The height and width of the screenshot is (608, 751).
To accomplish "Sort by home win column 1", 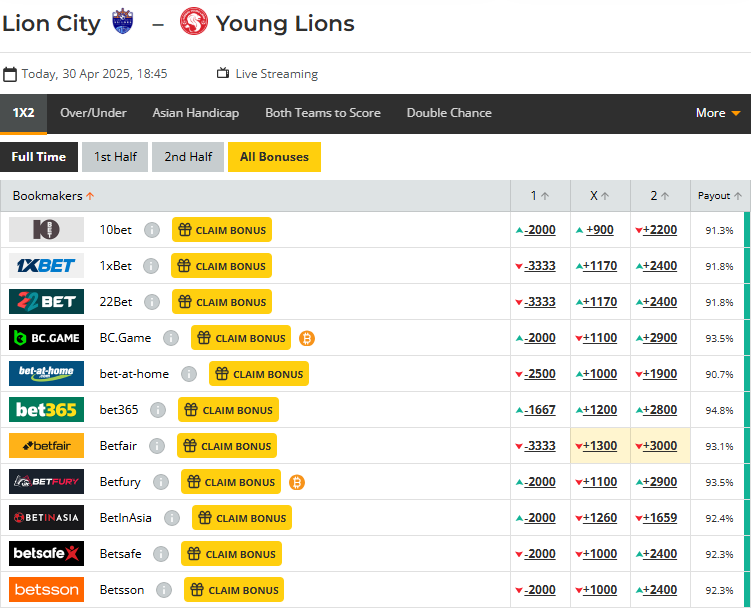I will pyautogui.click(x=540, y=195).
